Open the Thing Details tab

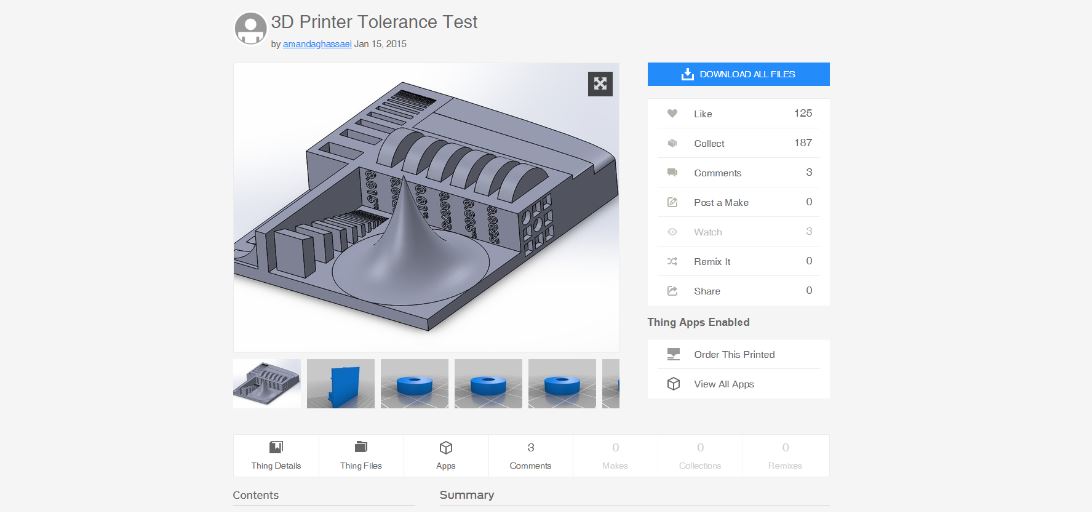tap(276, 456)
